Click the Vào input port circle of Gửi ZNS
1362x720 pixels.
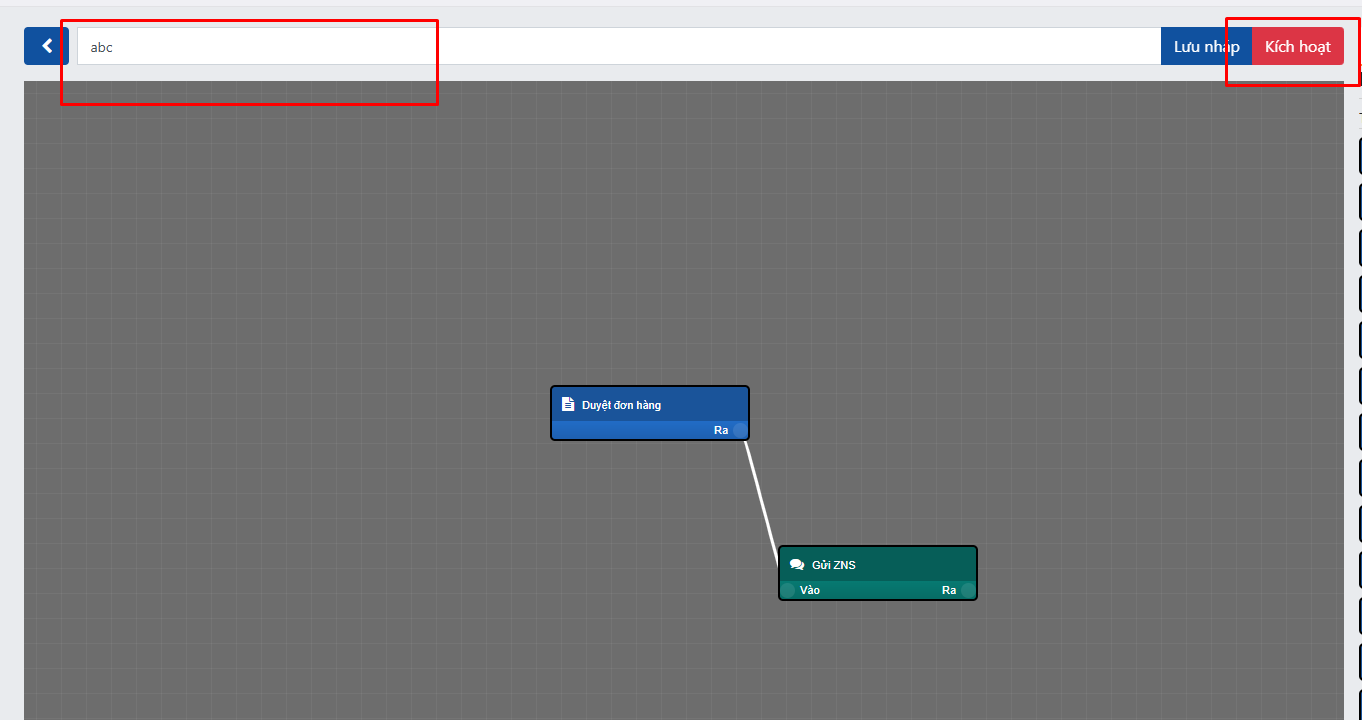(788, 590)
